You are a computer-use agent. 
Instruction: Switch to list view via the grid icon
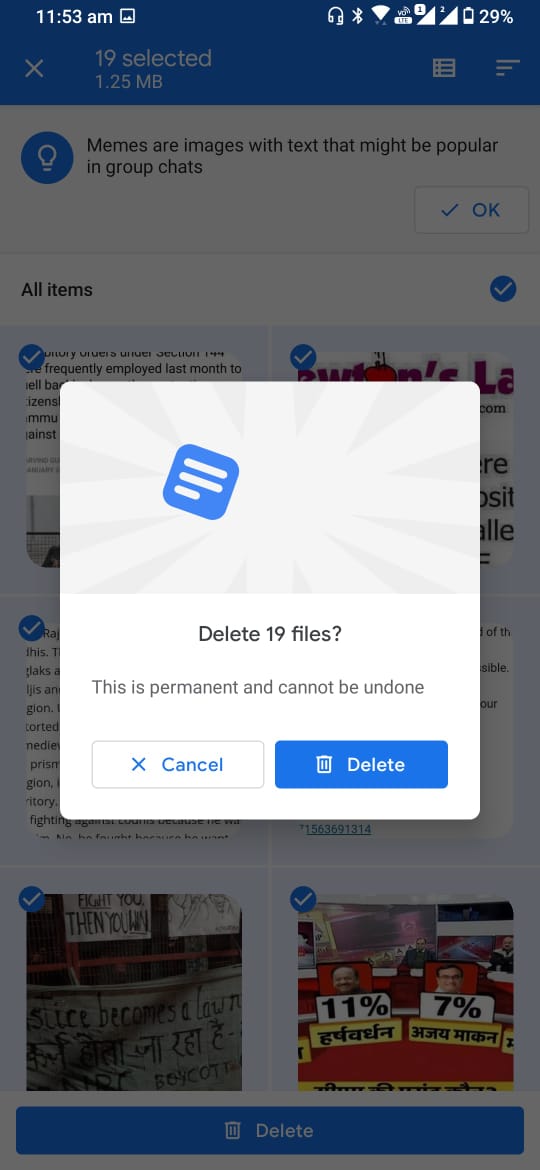click(444, 69)
